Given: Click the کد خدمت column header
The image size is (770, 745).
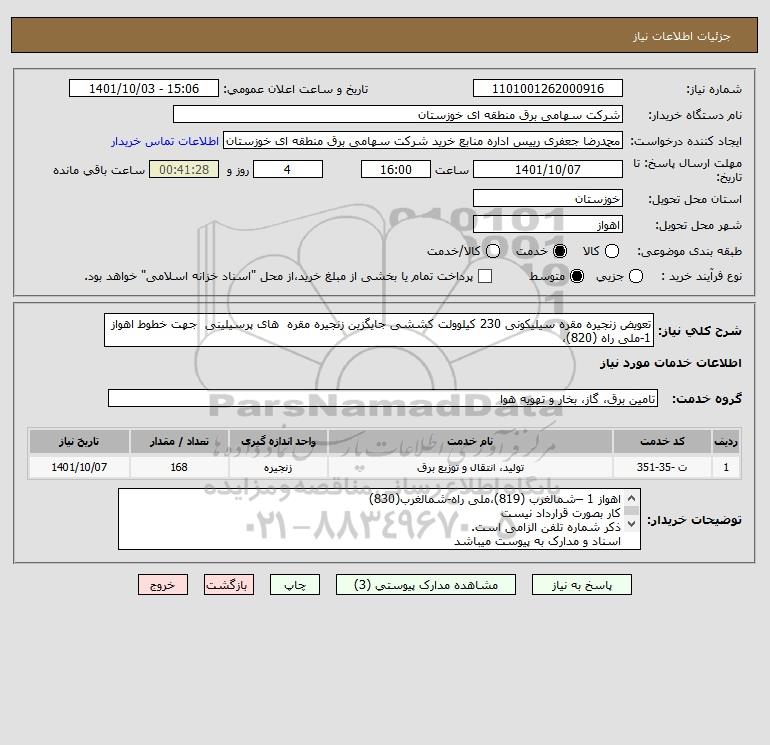Looking at the screenshot, I should tap(662, 441).
